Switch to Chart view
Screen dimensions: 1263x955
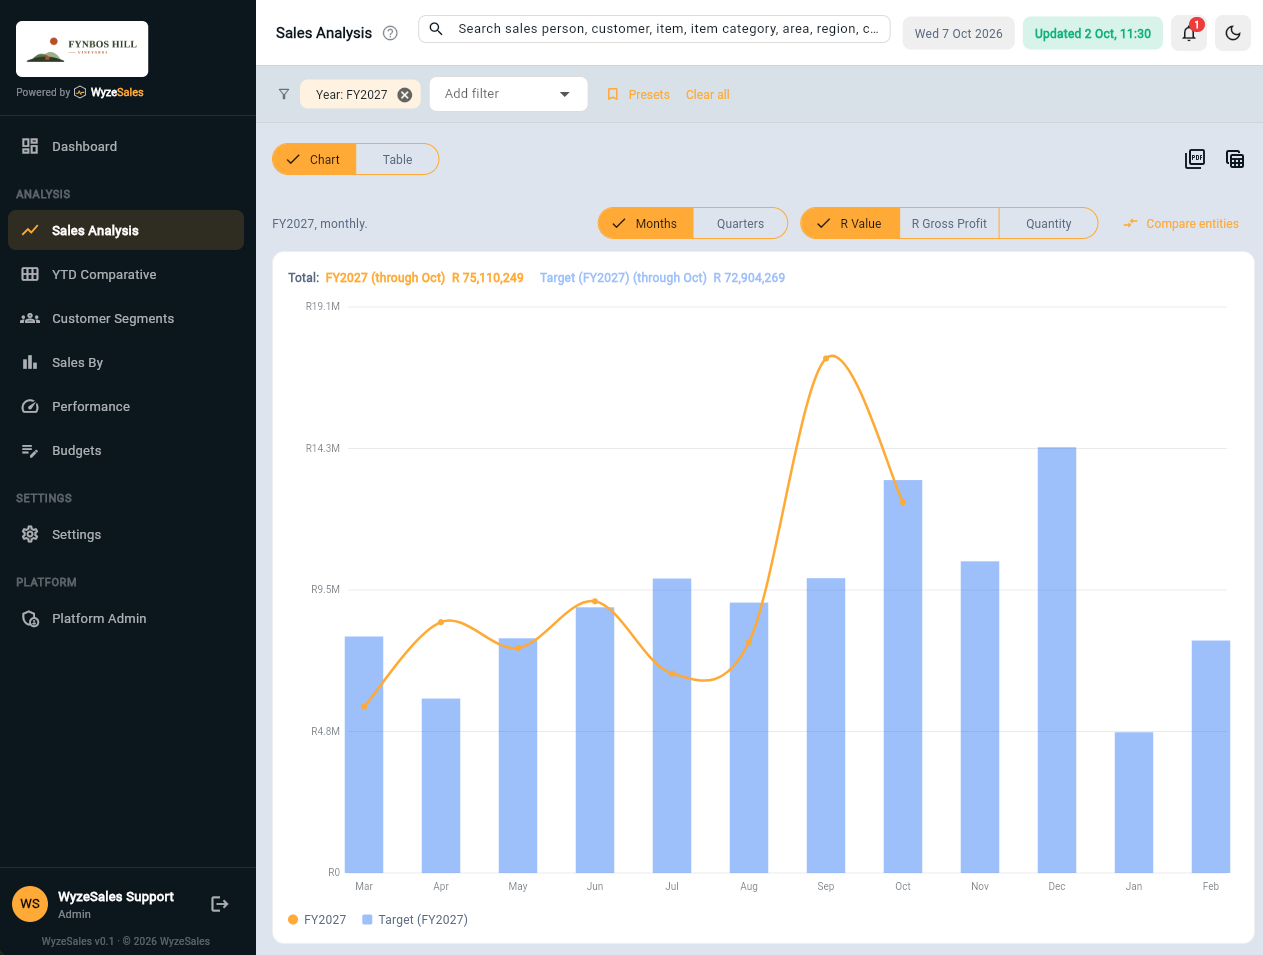pyautogui.click(x=314, y=159)
